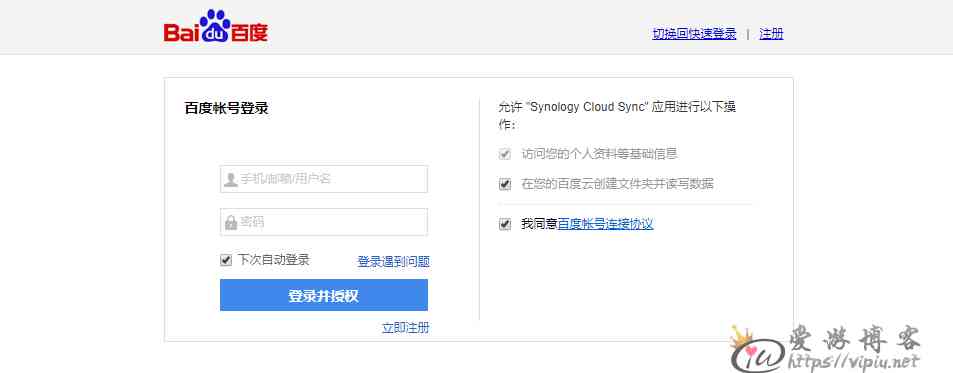This screenshot has width=953, height=373.
Task: Click the lock icon in password field
Action: [x=231, y=222]
